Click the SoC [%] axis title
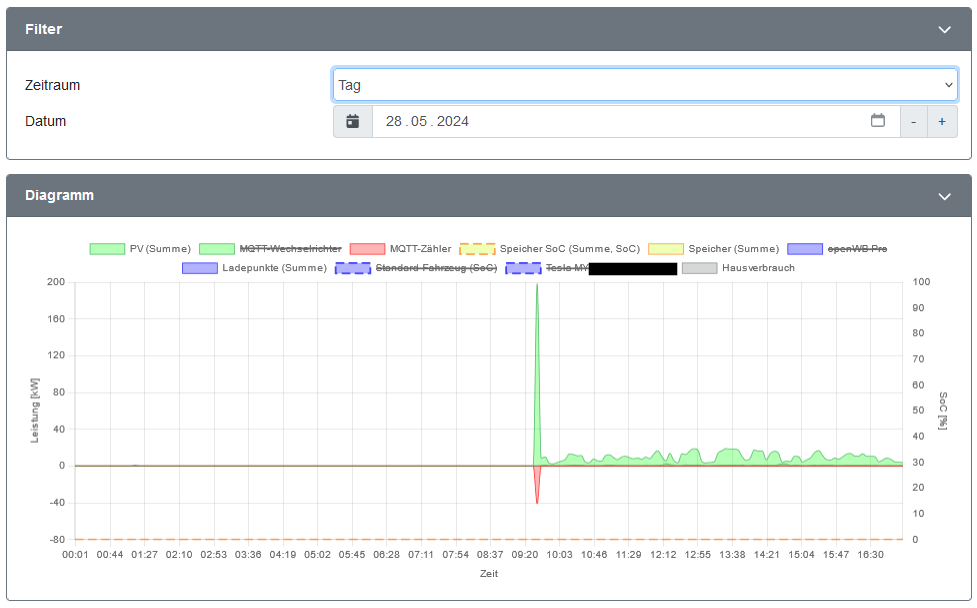 pos(943,411)
